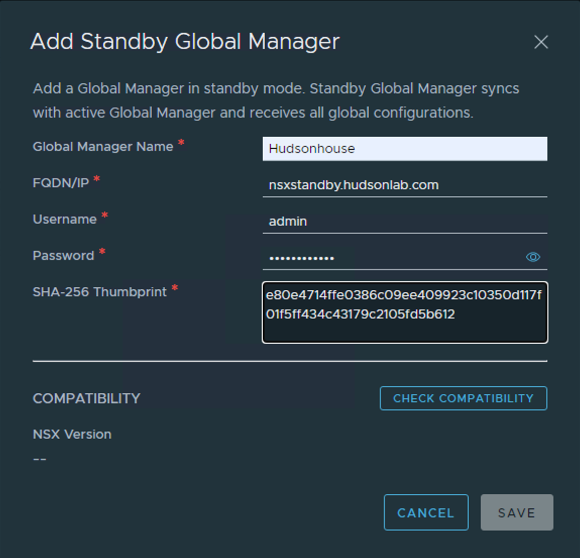Cancel adding the standby manager

426,513
